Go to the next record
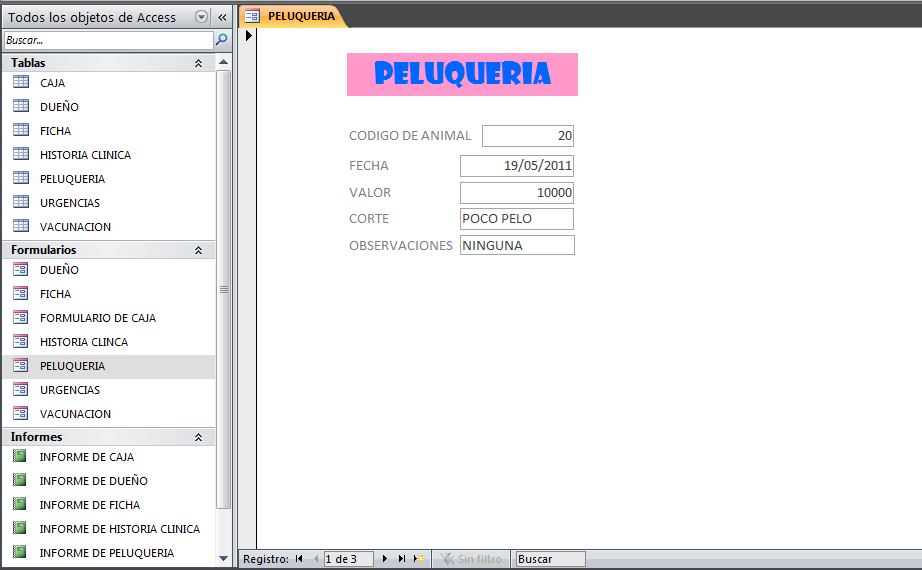This screenshot has height=570, width=922. [x=385, y=559]
